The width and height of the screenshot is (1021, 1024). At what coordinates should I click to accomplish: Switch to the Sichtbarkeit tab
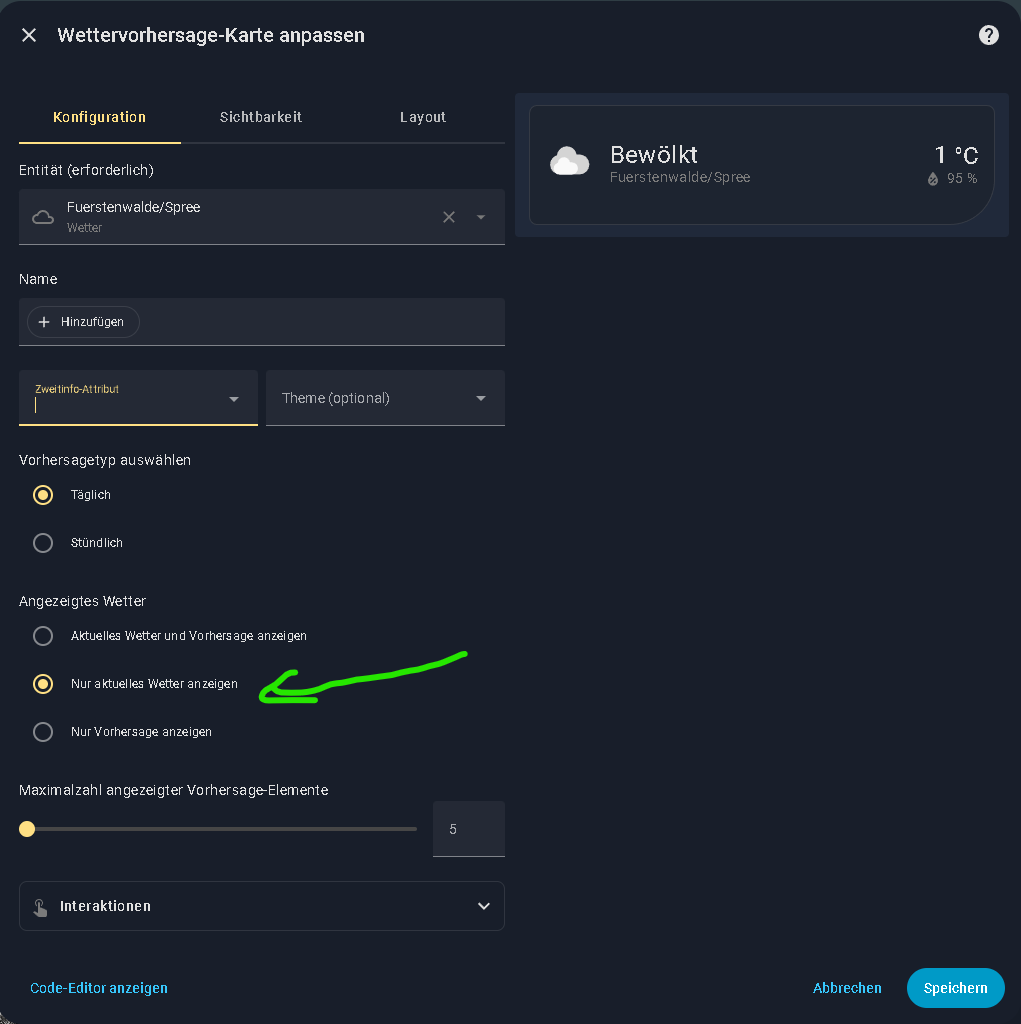coord(261,117)
